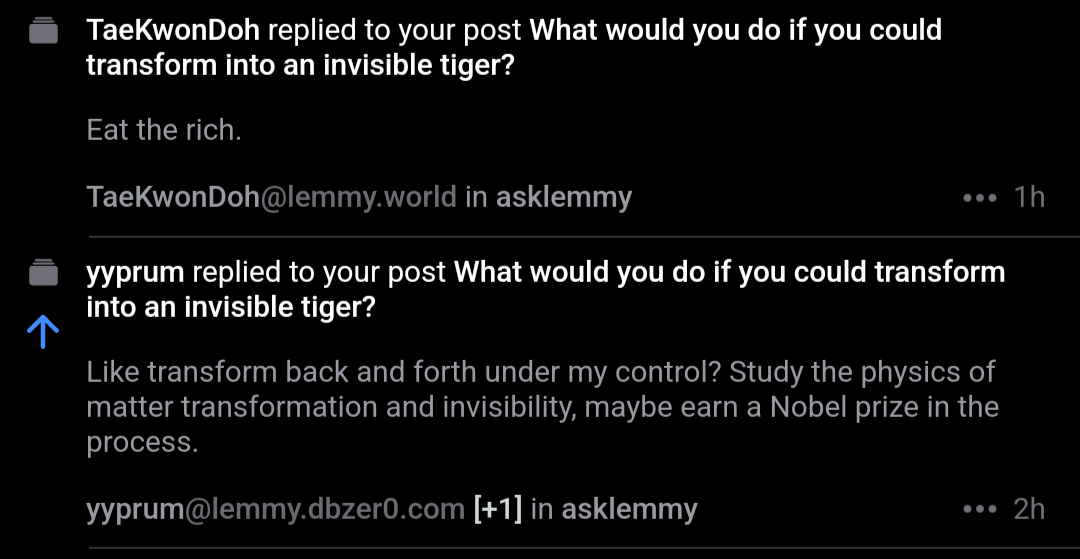Image resolution: width=1080 pixels, height=559 pixels.
Task: Click "replied to your post" text after TaeKwonDoh
Action: [395, 30]
